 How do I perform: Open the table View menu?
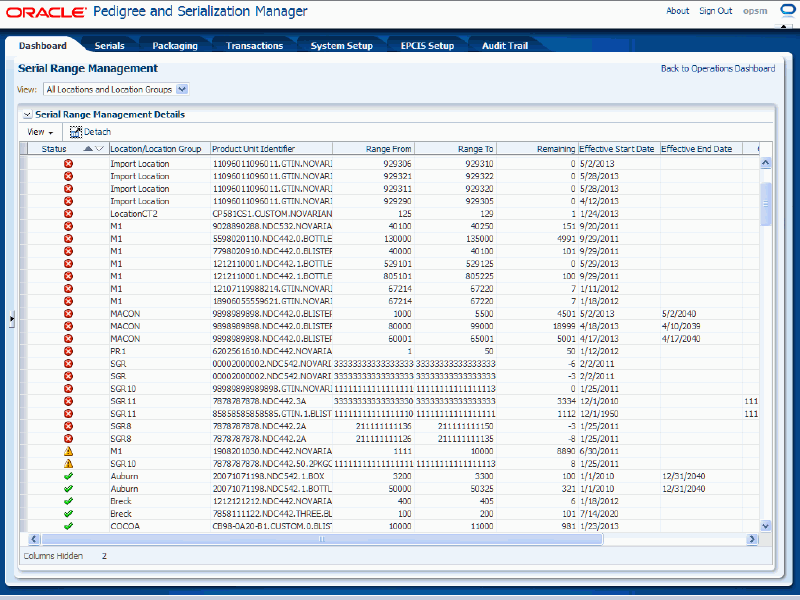40,132
